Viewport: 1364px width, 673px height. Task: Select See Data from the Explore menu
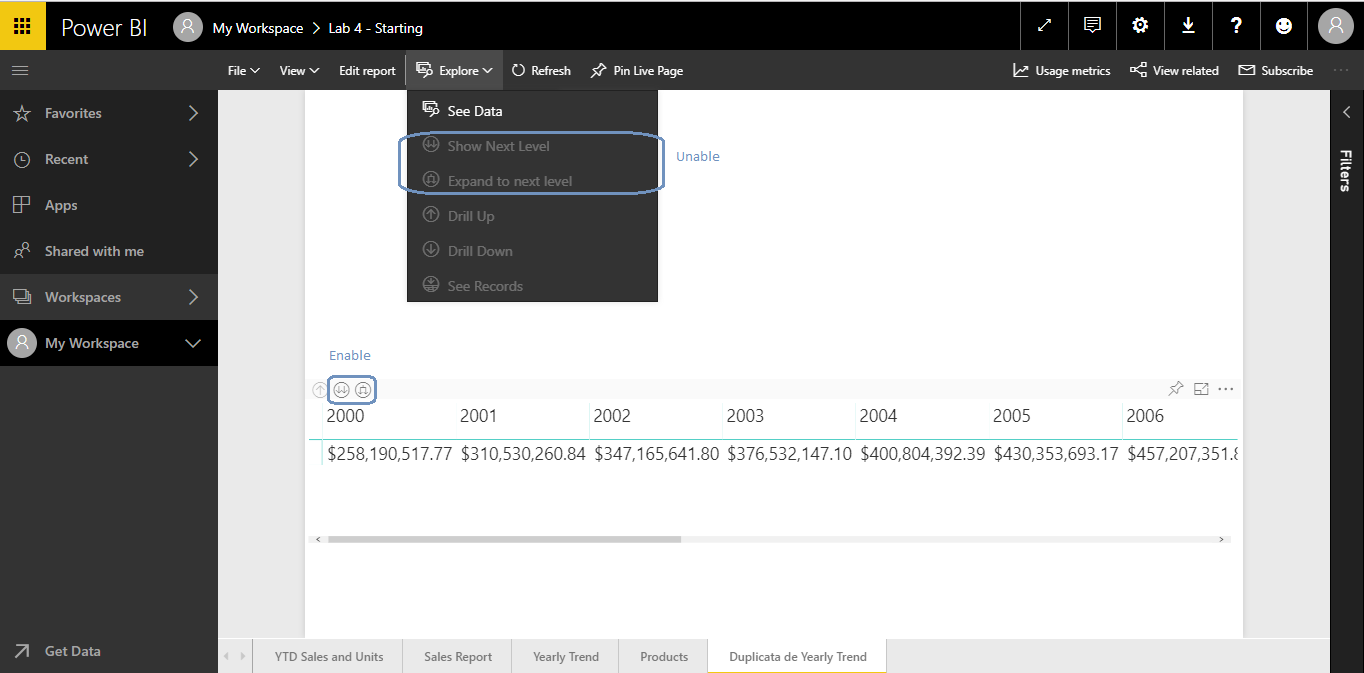(x=532, y=111)
